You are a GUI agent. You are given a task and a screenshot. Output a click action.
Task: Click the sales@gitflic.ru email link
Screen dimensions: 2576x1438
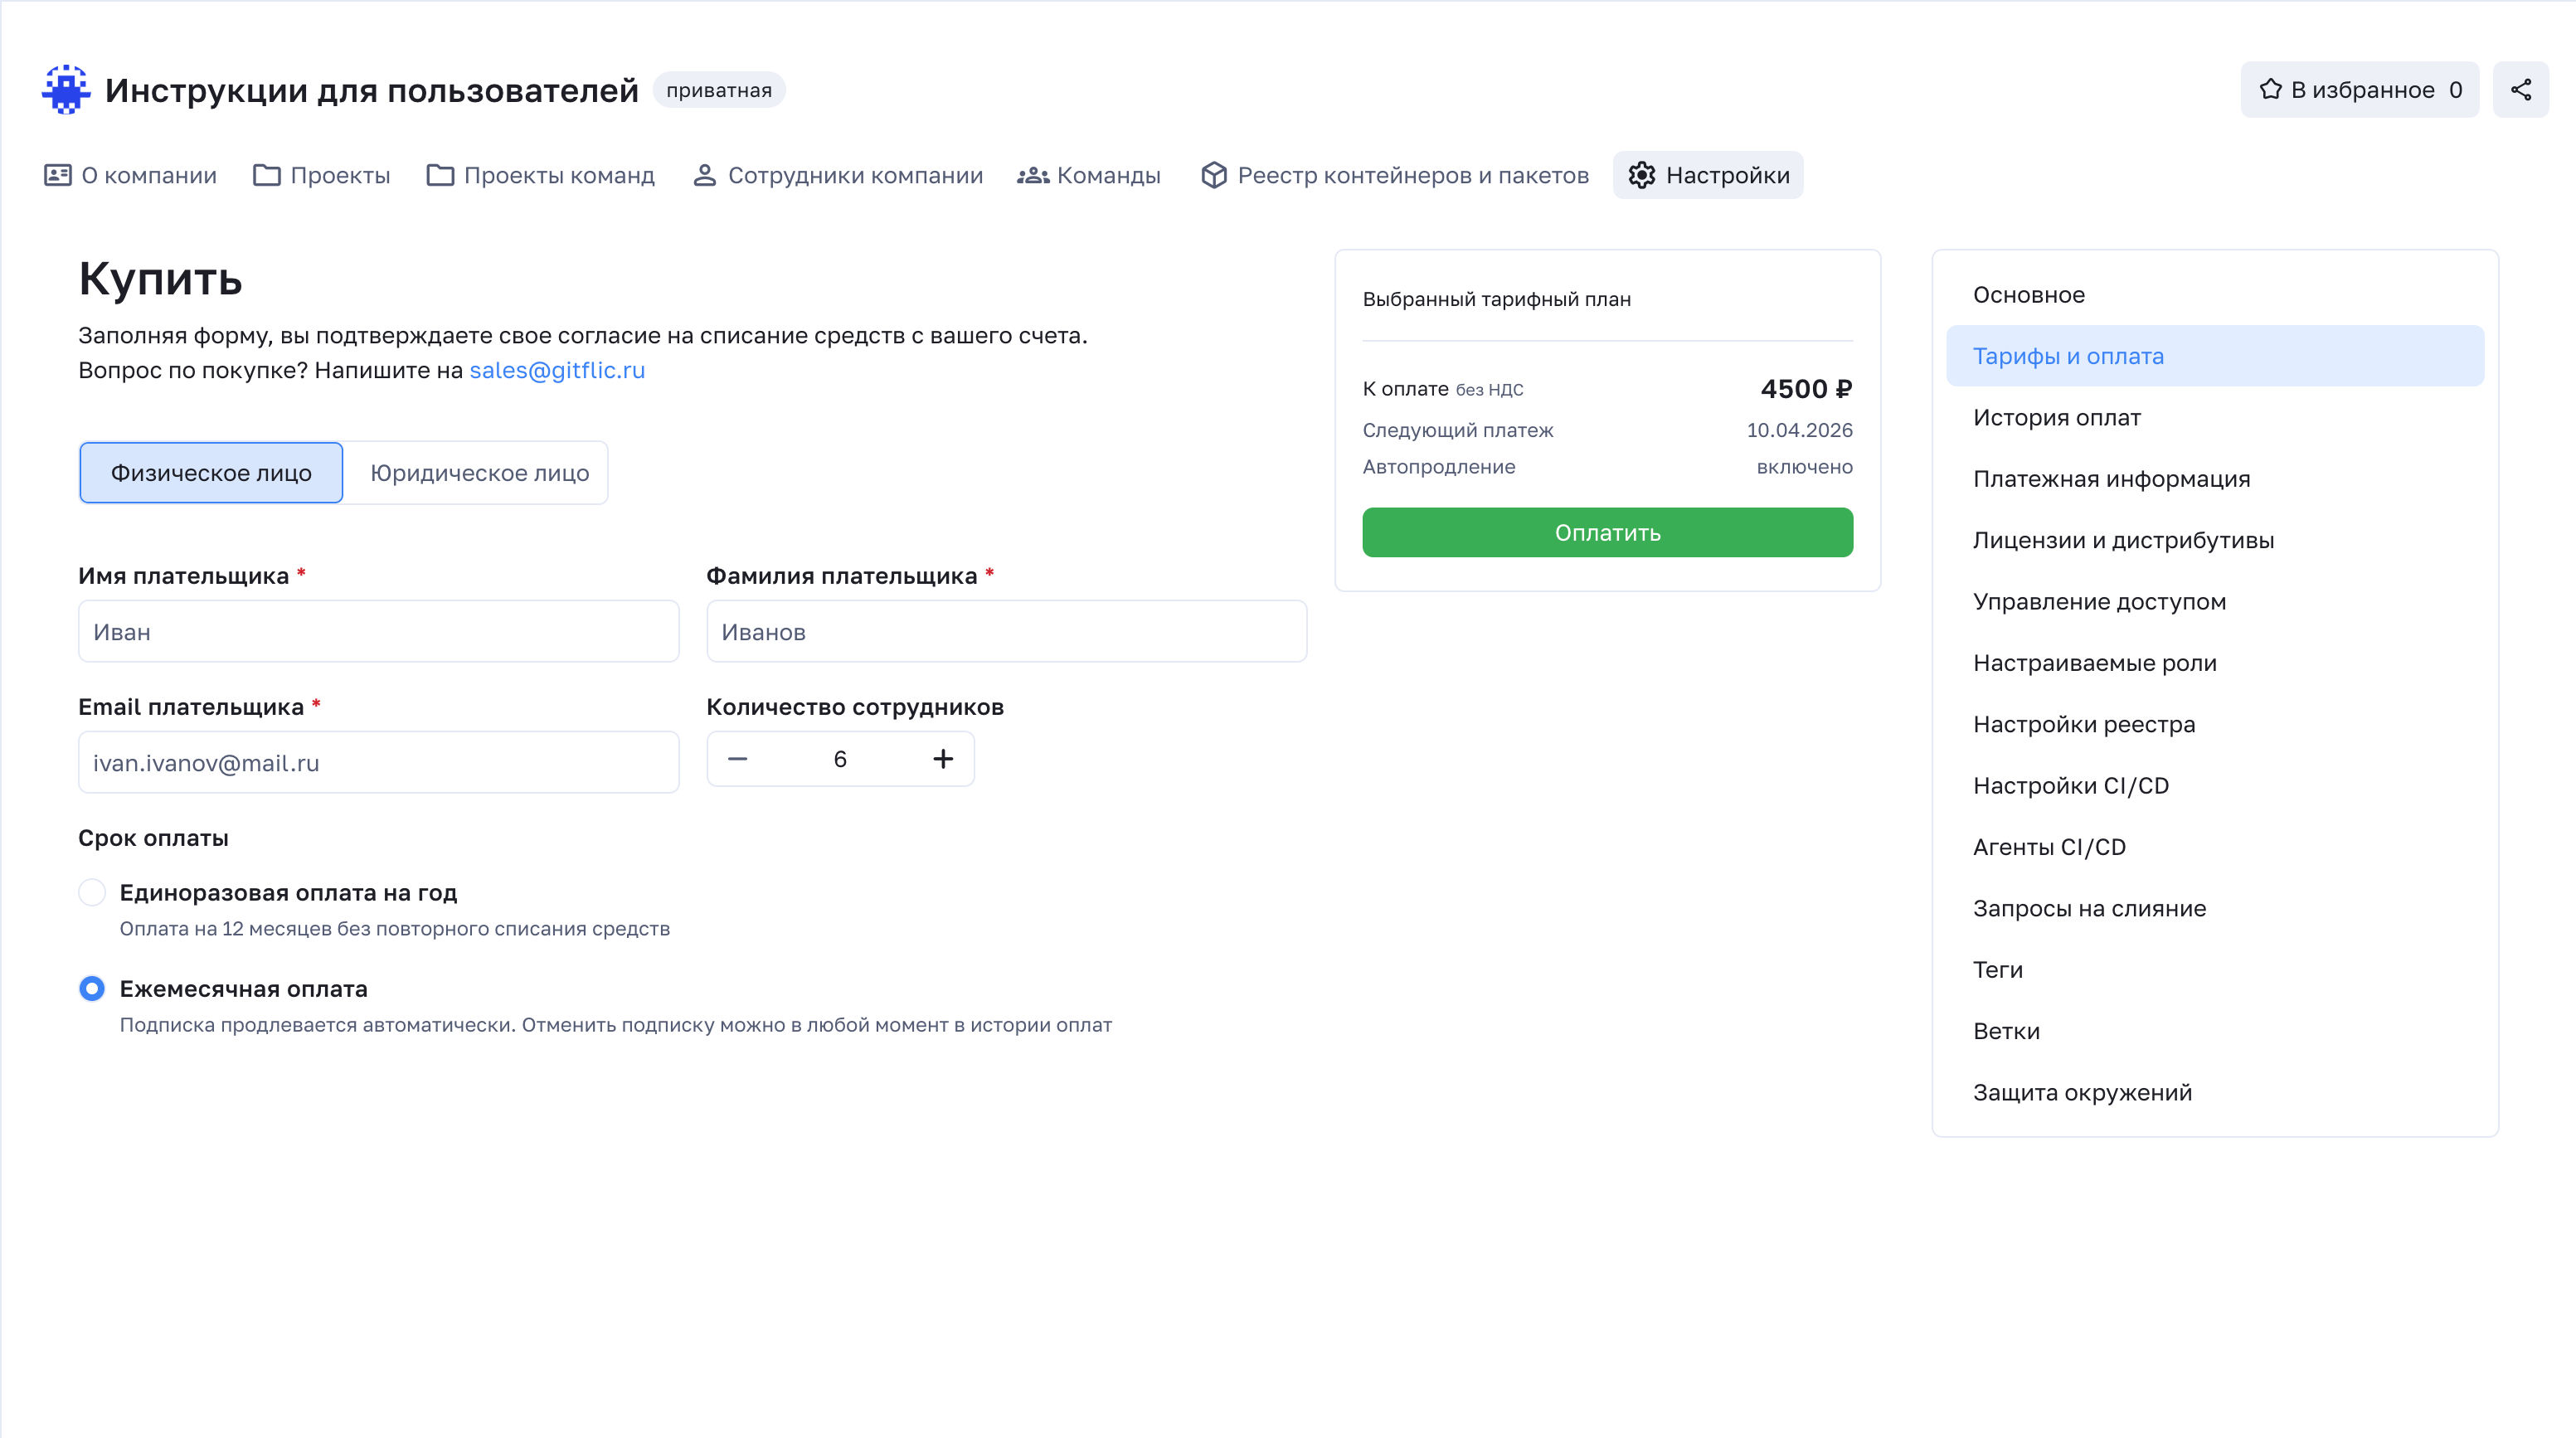557,370
